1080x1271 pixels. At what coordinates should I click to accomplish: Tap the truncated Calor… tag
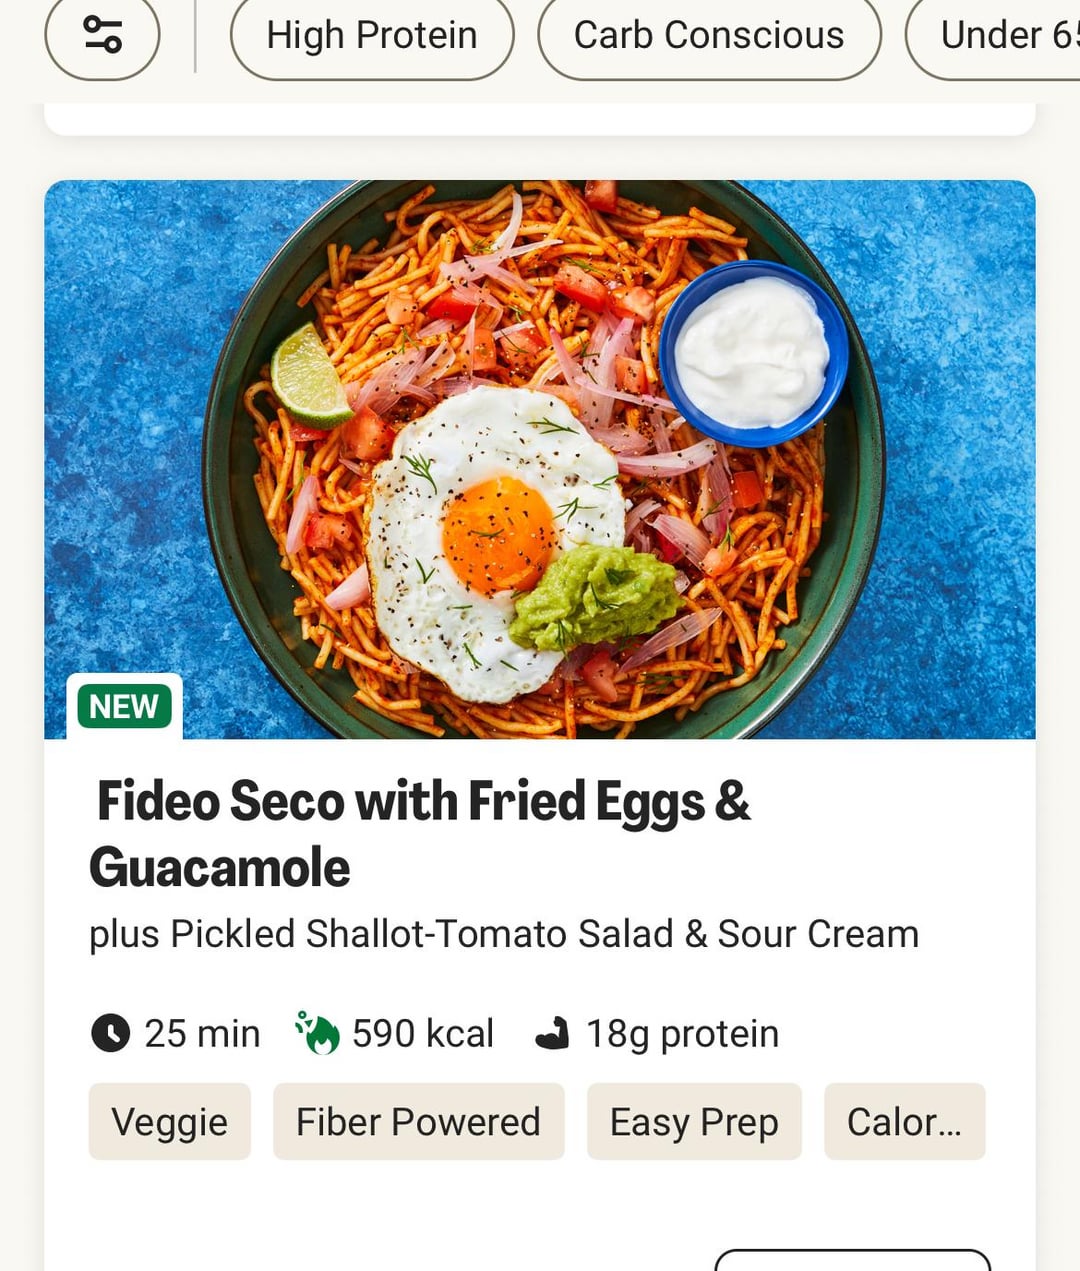[904, 1122]
